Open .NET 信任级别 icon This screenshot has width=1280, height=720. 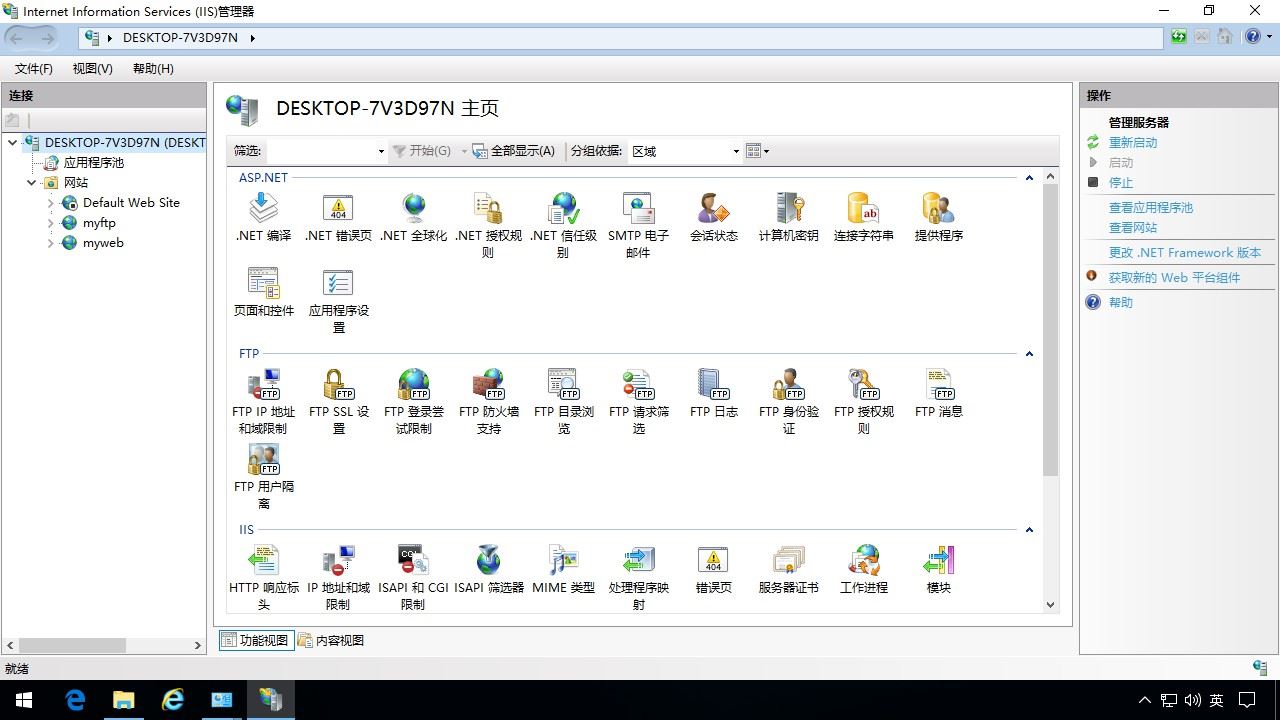pos(563,225)
